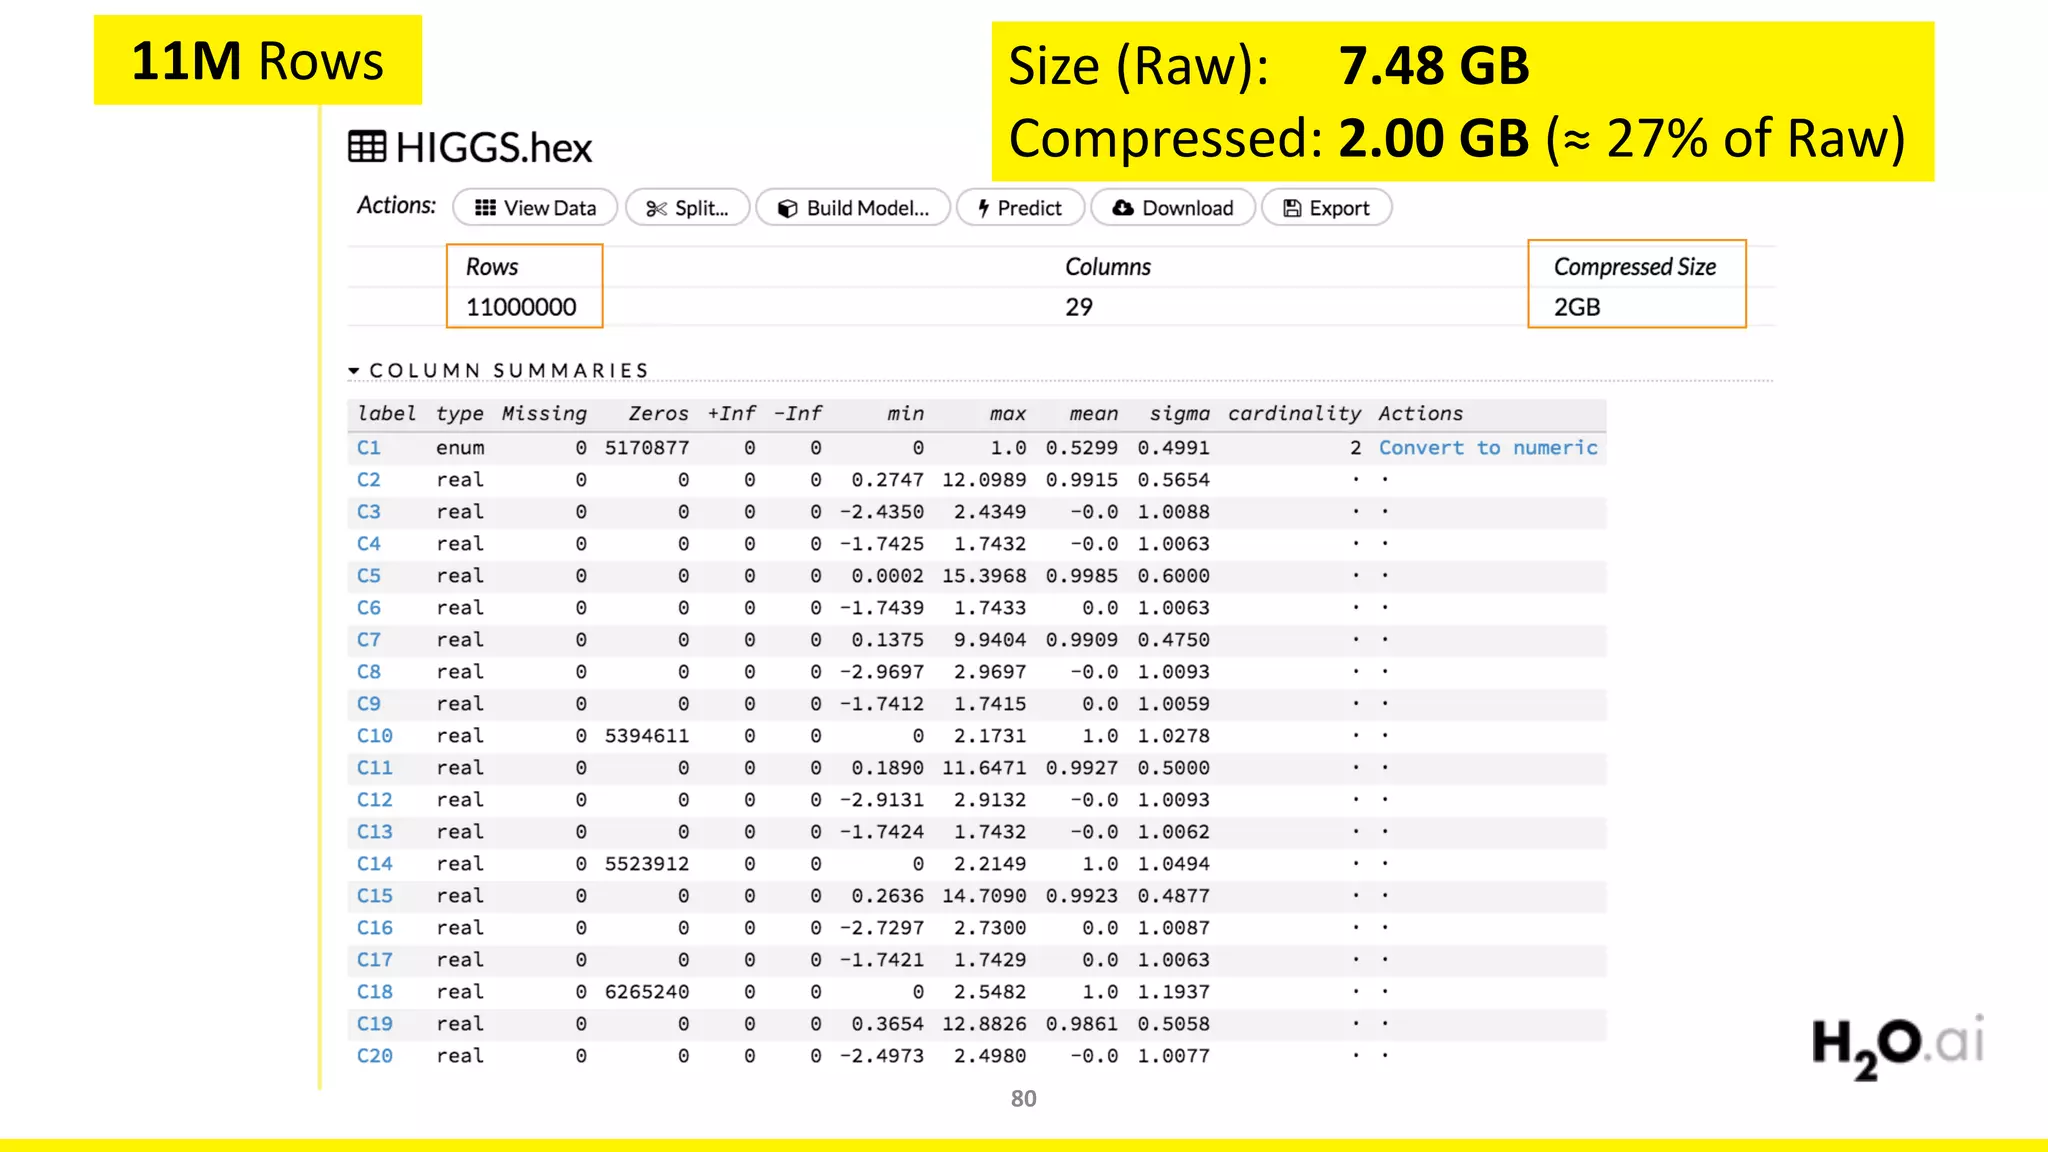Click C19 min value 0.3654
This screenshot has height=1152, width=2048.
tap(888, 1024)
